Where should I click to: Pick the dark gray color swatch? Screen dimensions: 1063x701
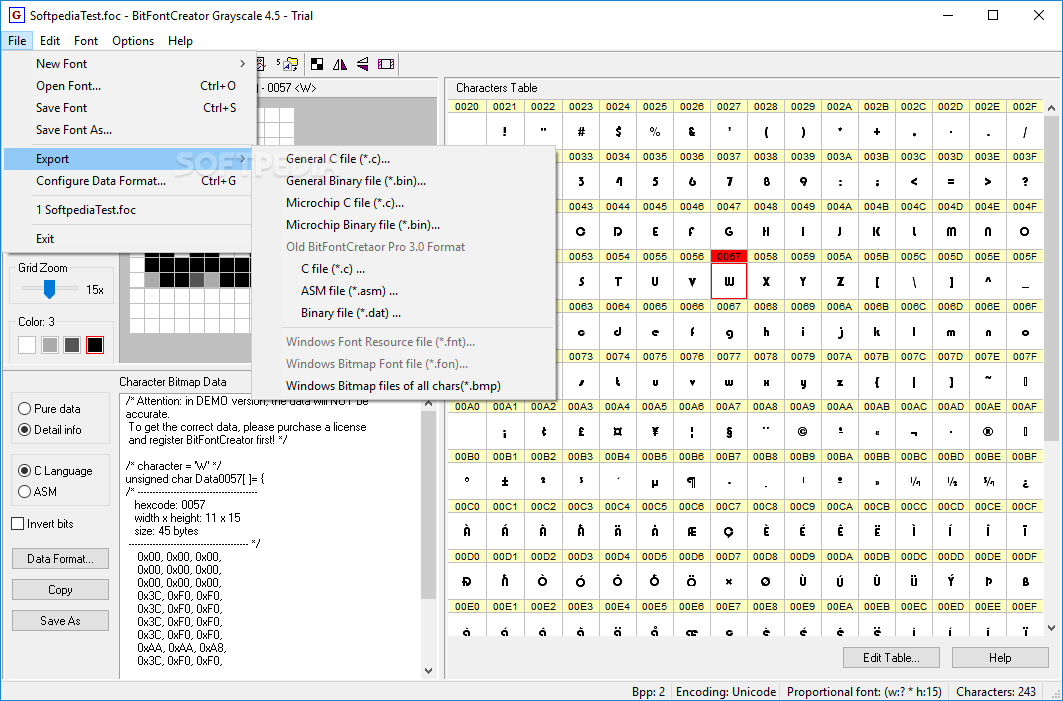72,345
